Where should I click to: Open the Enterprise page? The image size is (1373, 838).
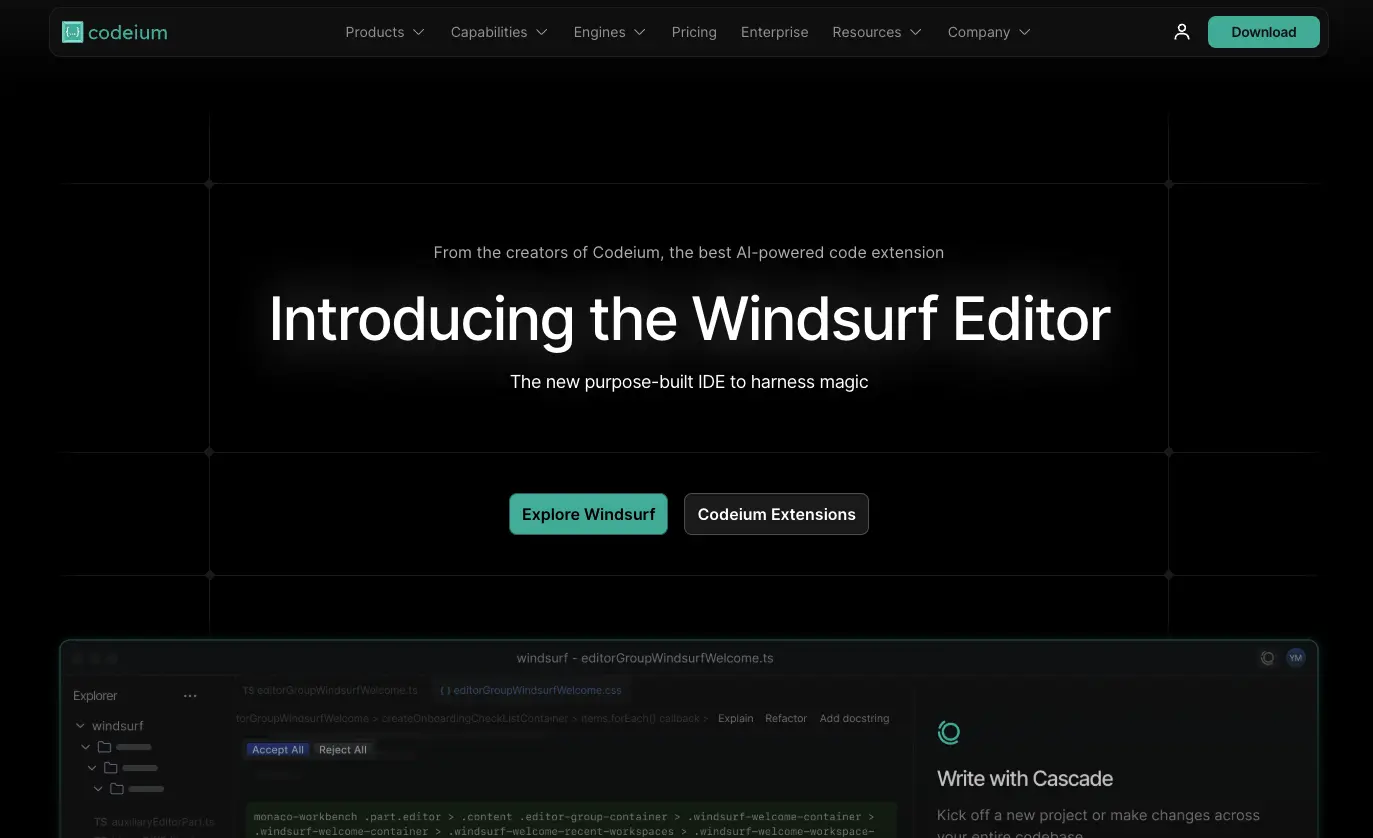coord(774,32)
